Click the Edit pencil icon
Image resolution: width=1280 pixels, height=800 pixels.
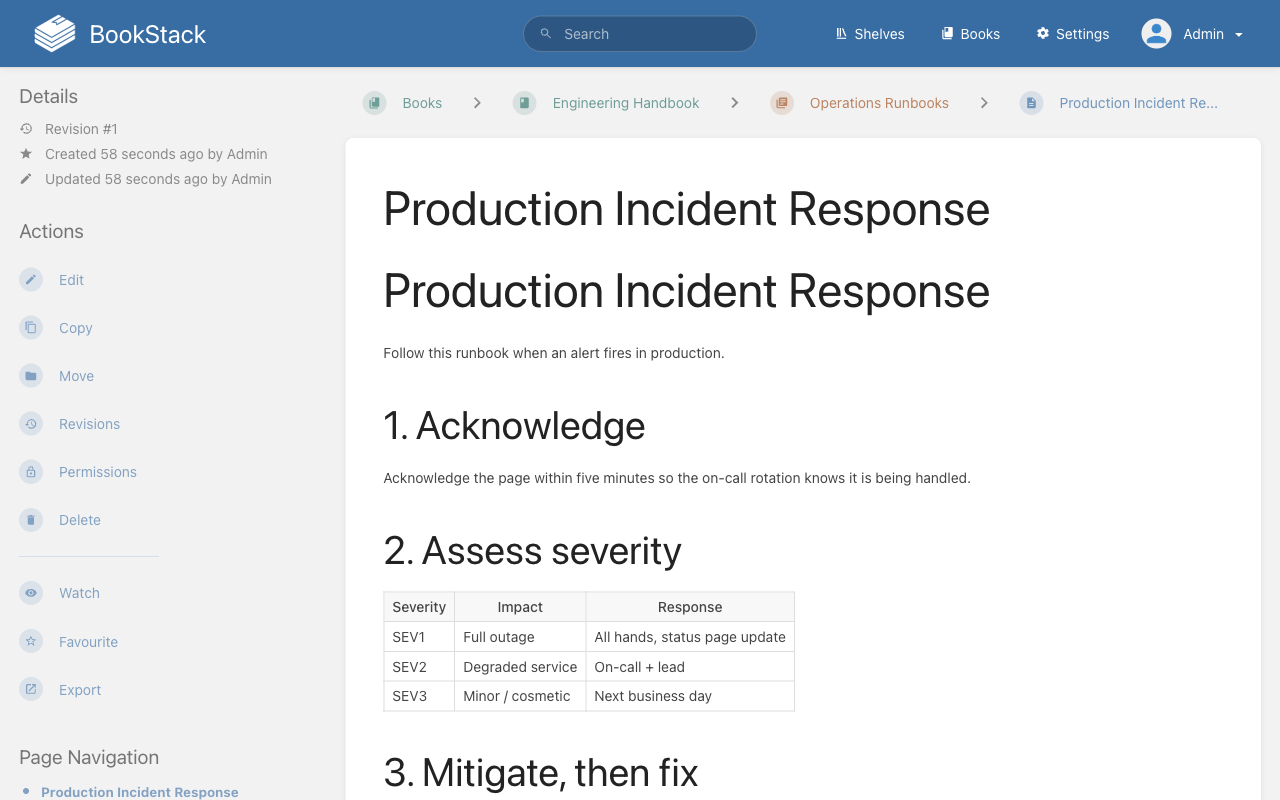point(31,280)
